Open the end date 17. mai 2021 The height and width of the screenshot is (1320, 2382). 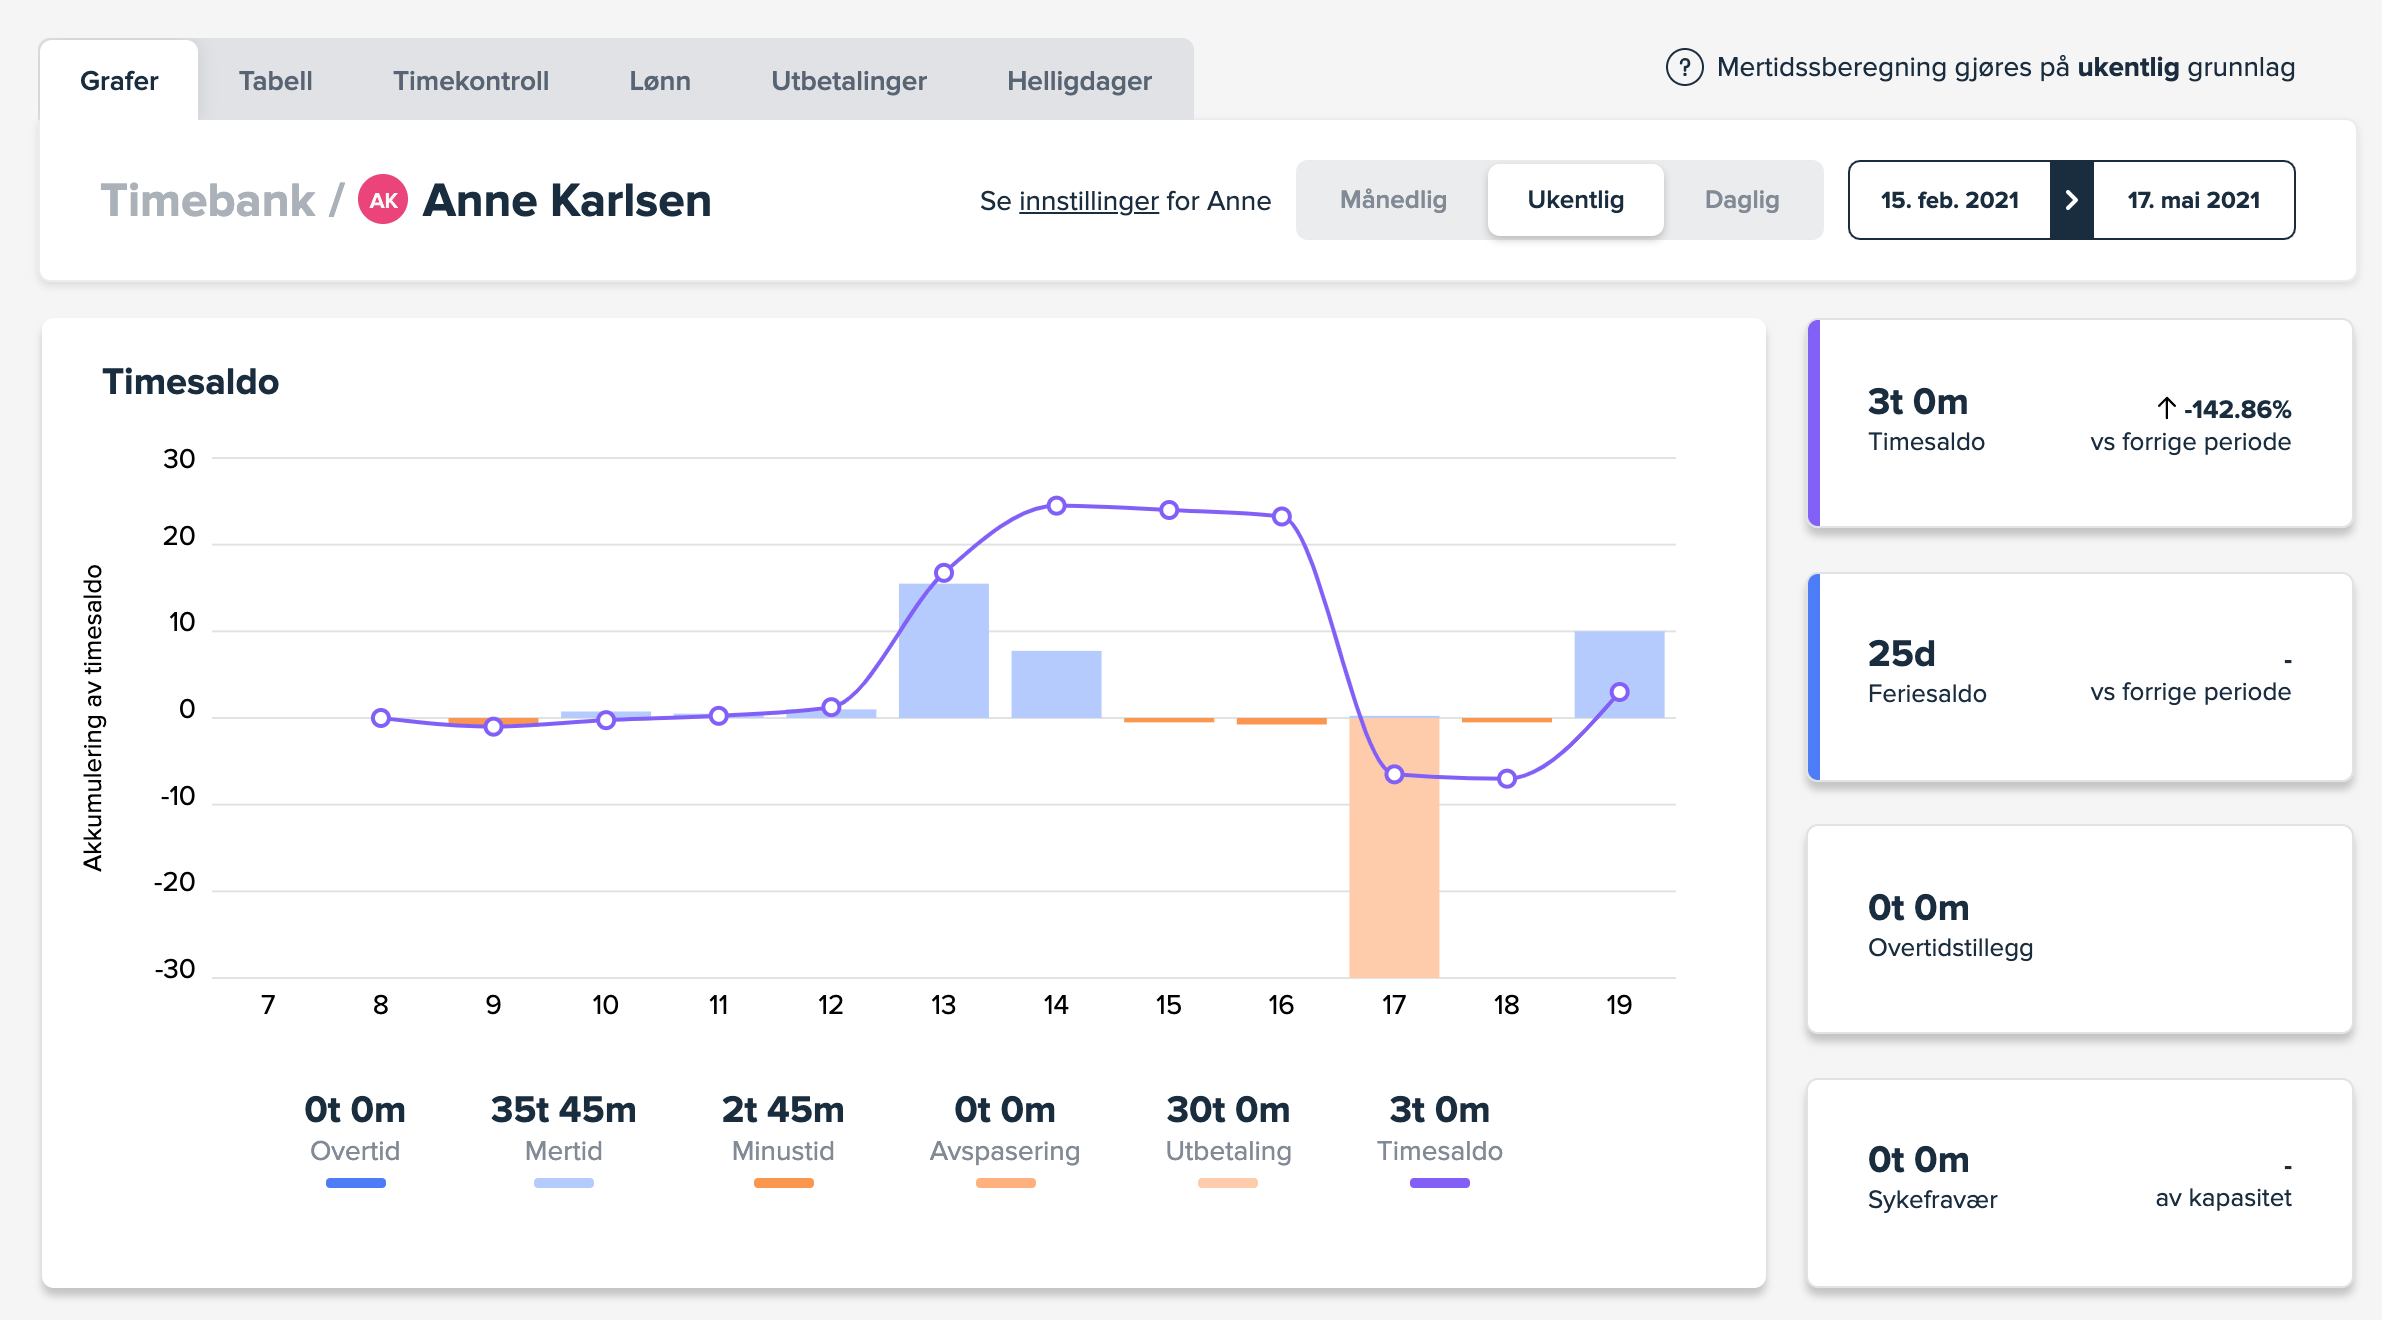pyautogui.click(x=2193, y=200)
